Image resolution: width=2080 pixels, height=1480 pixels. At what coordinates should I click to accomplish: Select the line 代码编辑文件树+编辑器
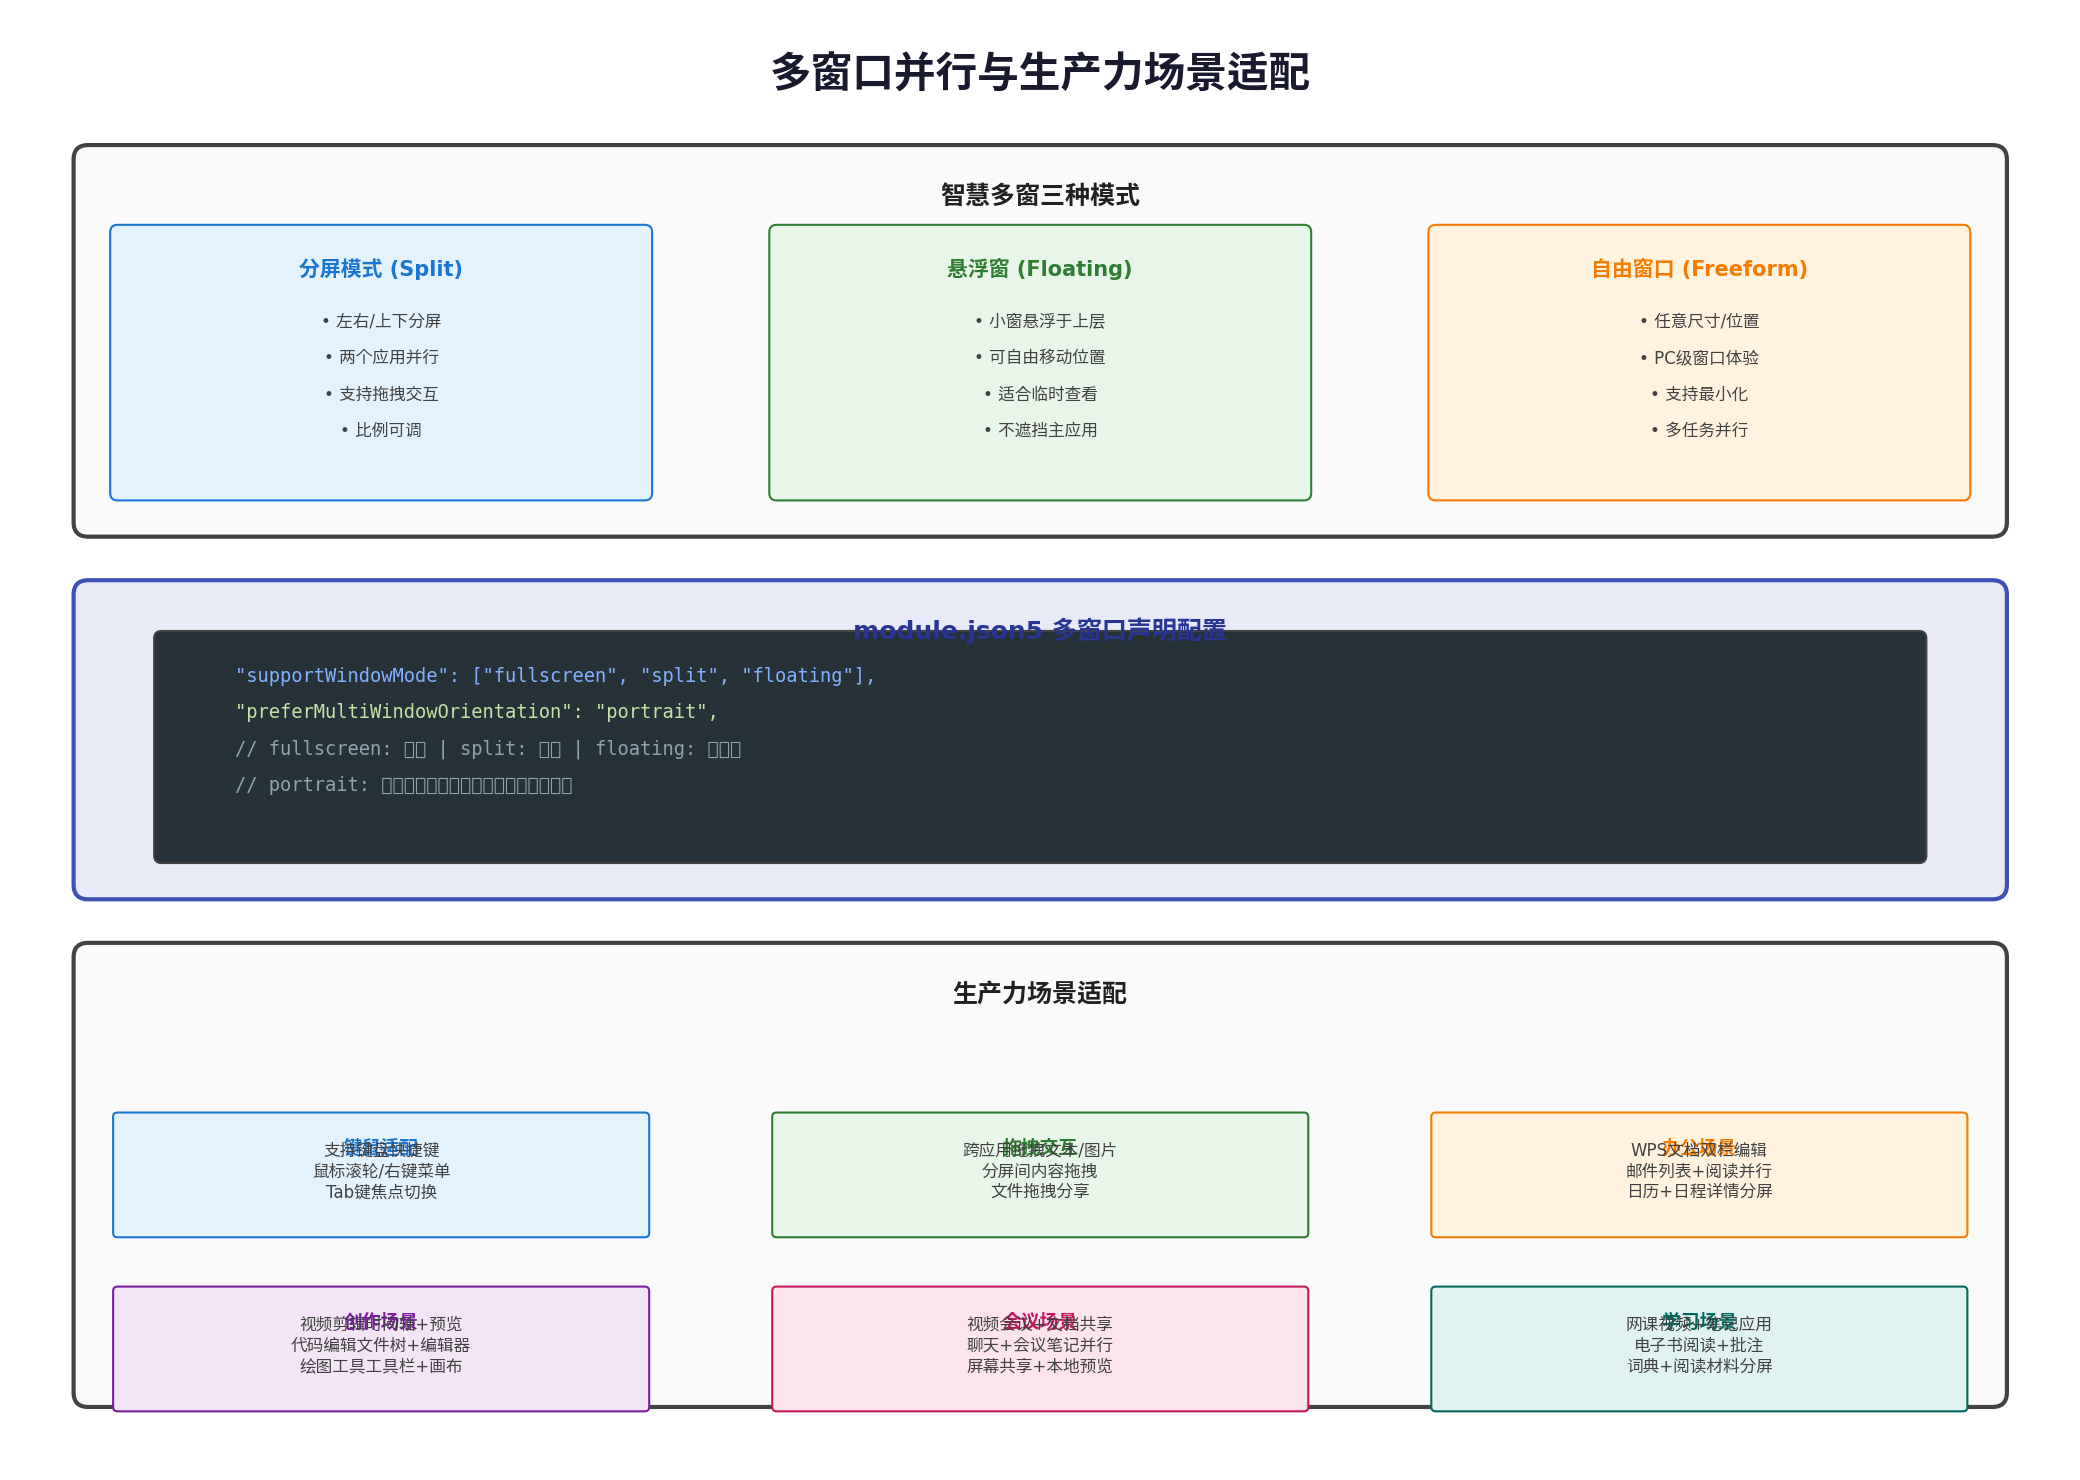(x=381, y=1345)
